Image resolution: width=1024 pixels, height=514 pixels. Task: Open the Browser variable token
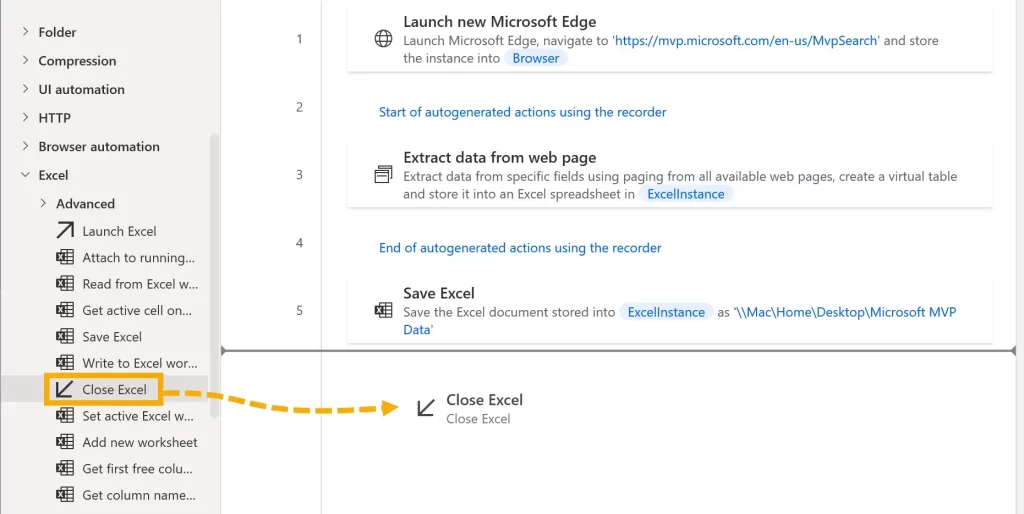tap(536, 58)
